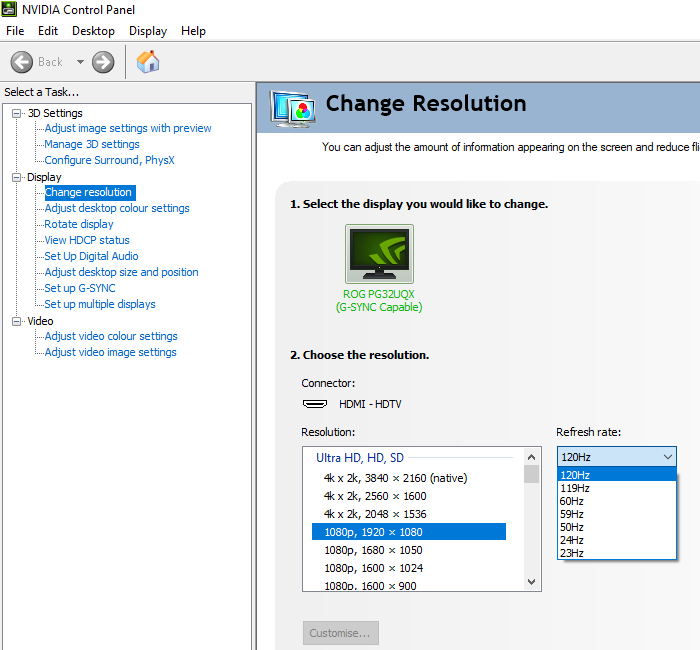Click the resolution list scroll up arrow
This screenshot has width=700, height=650.
pyautogui.click(x=531, y=457)
